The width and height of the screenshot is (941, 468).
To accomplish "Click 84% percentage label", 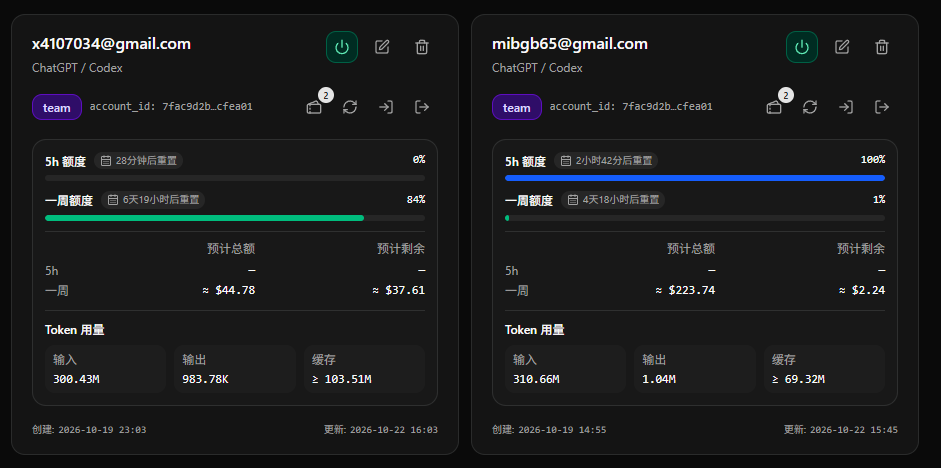I will [x=416, y=200].
